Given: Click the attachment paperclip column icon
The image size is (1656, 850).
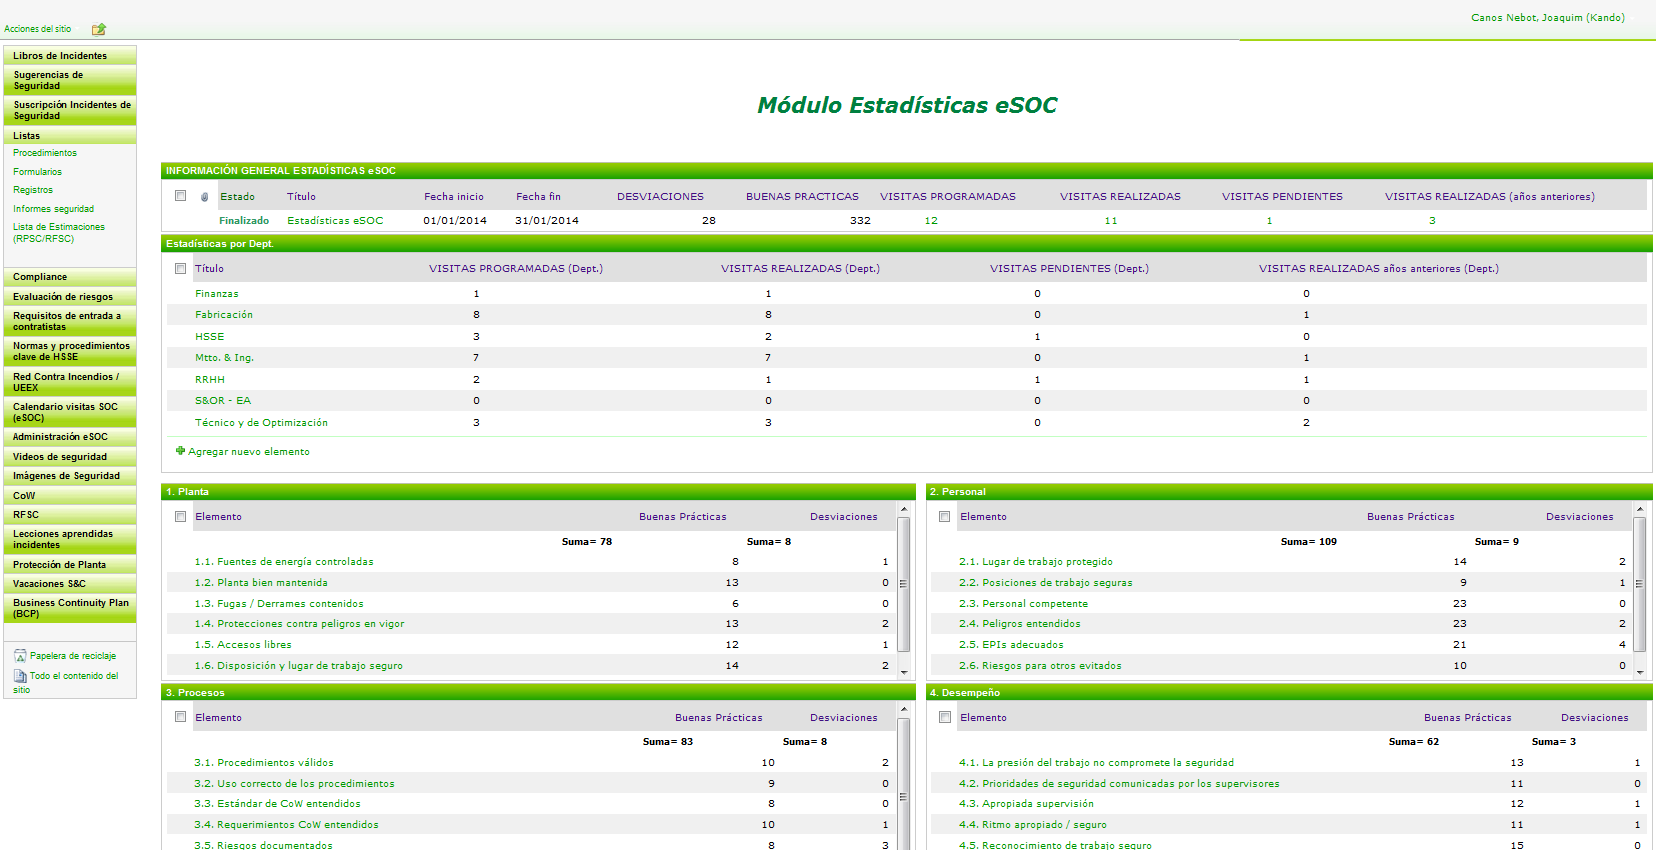Looking at the screenshot, I should [205, 197].
